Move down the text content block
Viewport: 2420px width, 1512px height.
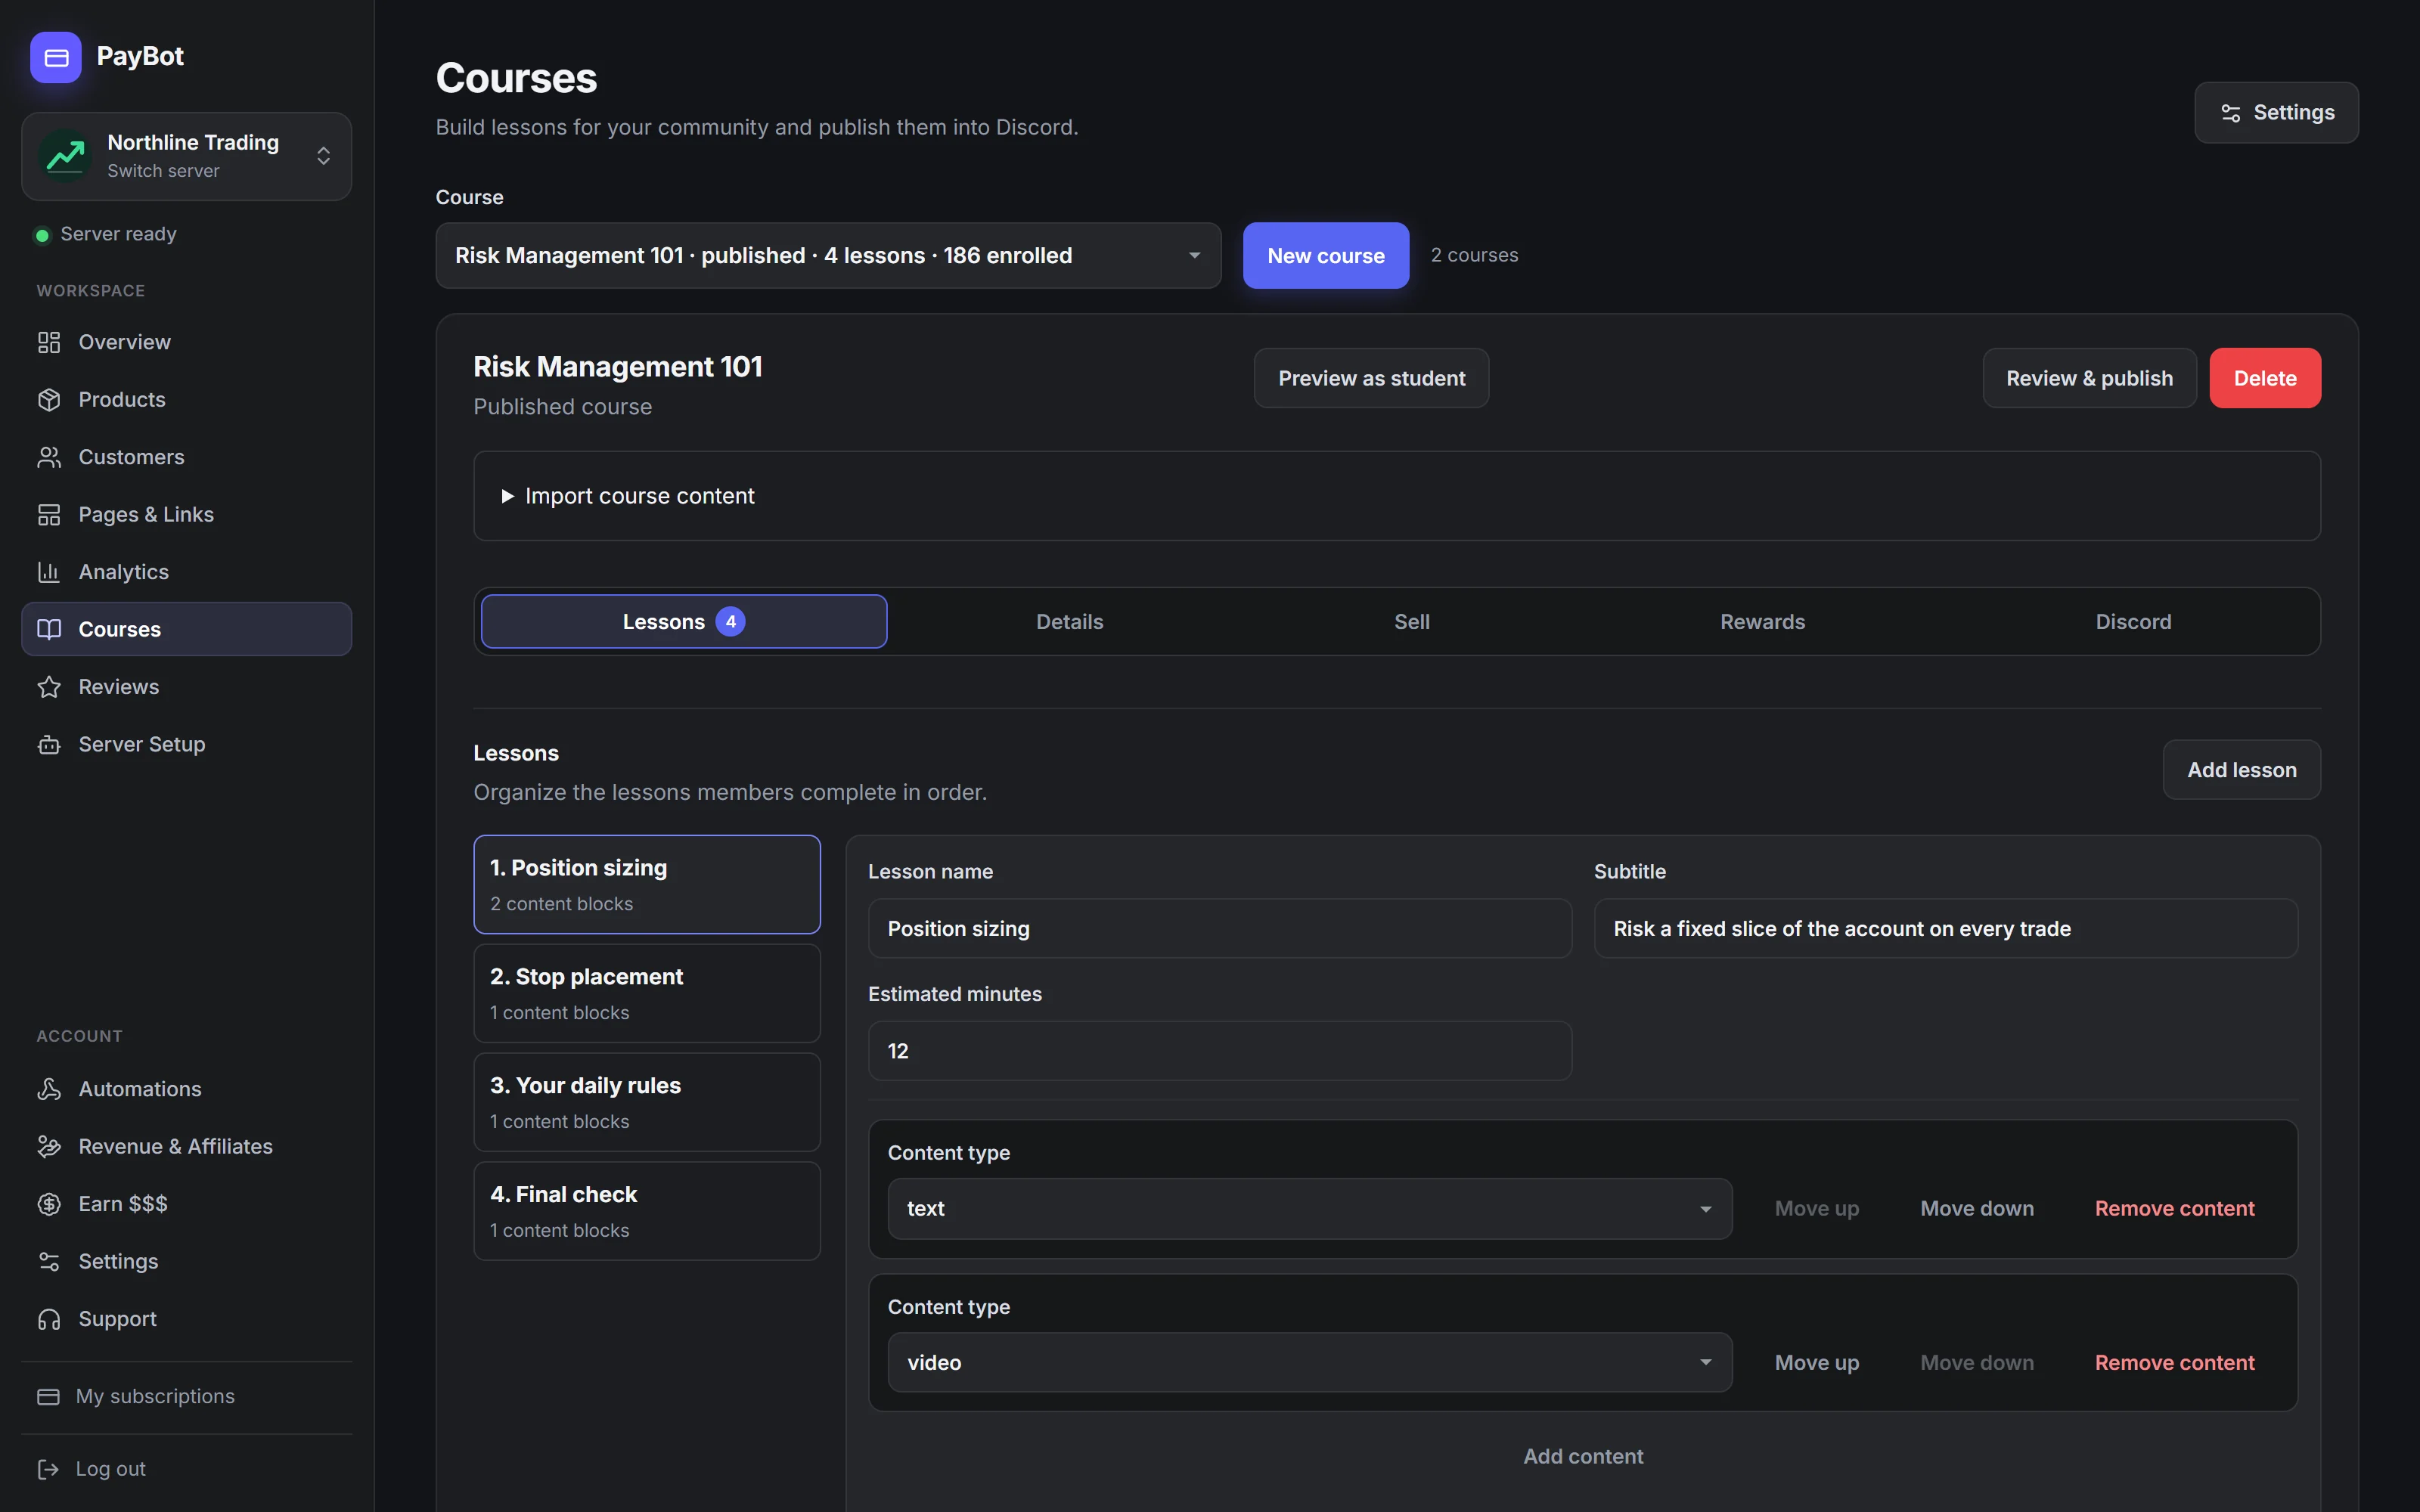pyautogui.click(x=1977, y=1209)
